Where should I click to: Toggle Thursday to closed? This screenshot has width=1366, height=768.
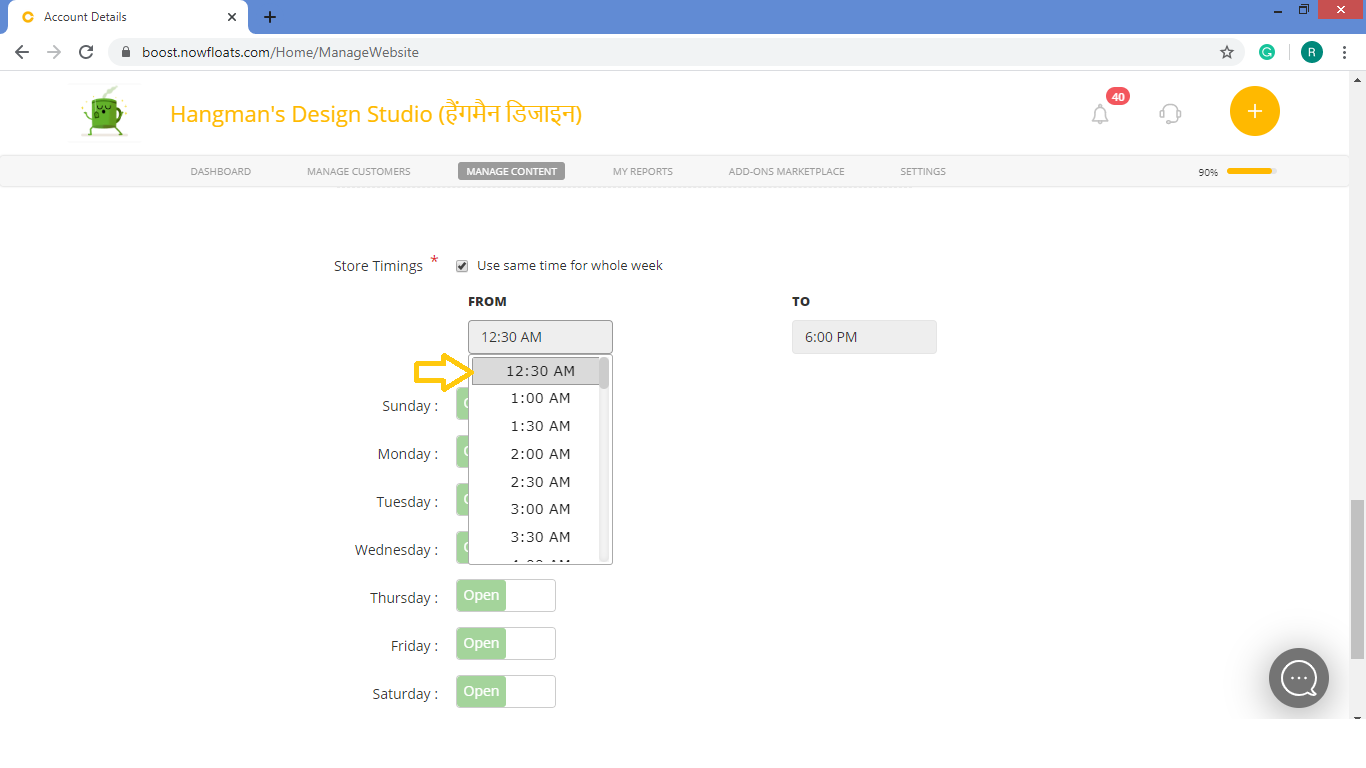[505, 595]
